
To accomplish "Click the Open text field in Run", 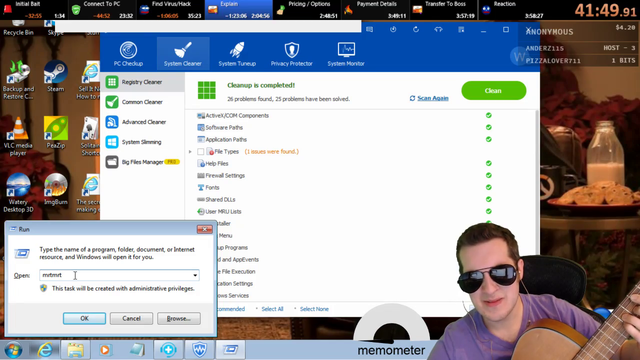I will point(115,275).
